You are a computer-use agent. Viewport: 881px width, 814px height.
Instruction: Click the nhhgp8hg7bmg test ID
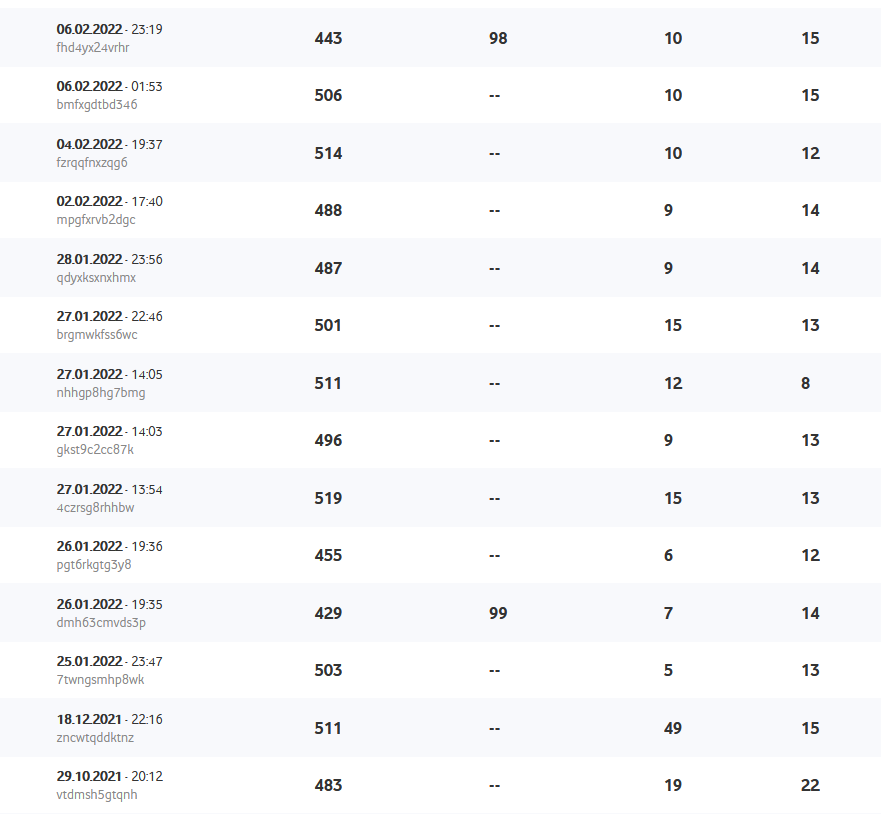(101, 392)
